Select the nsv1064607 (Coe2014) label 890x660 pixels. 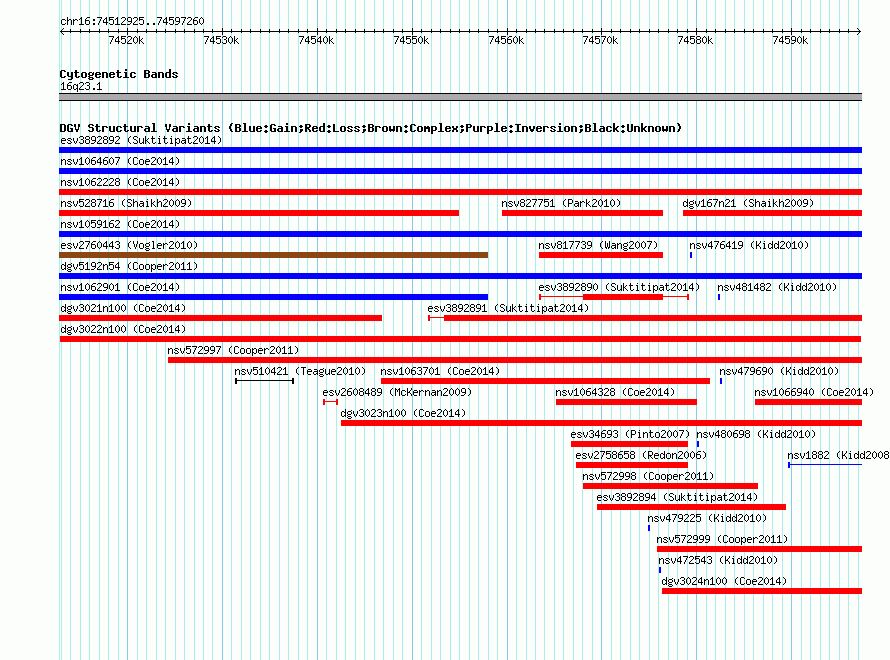(x=120, y=161)
